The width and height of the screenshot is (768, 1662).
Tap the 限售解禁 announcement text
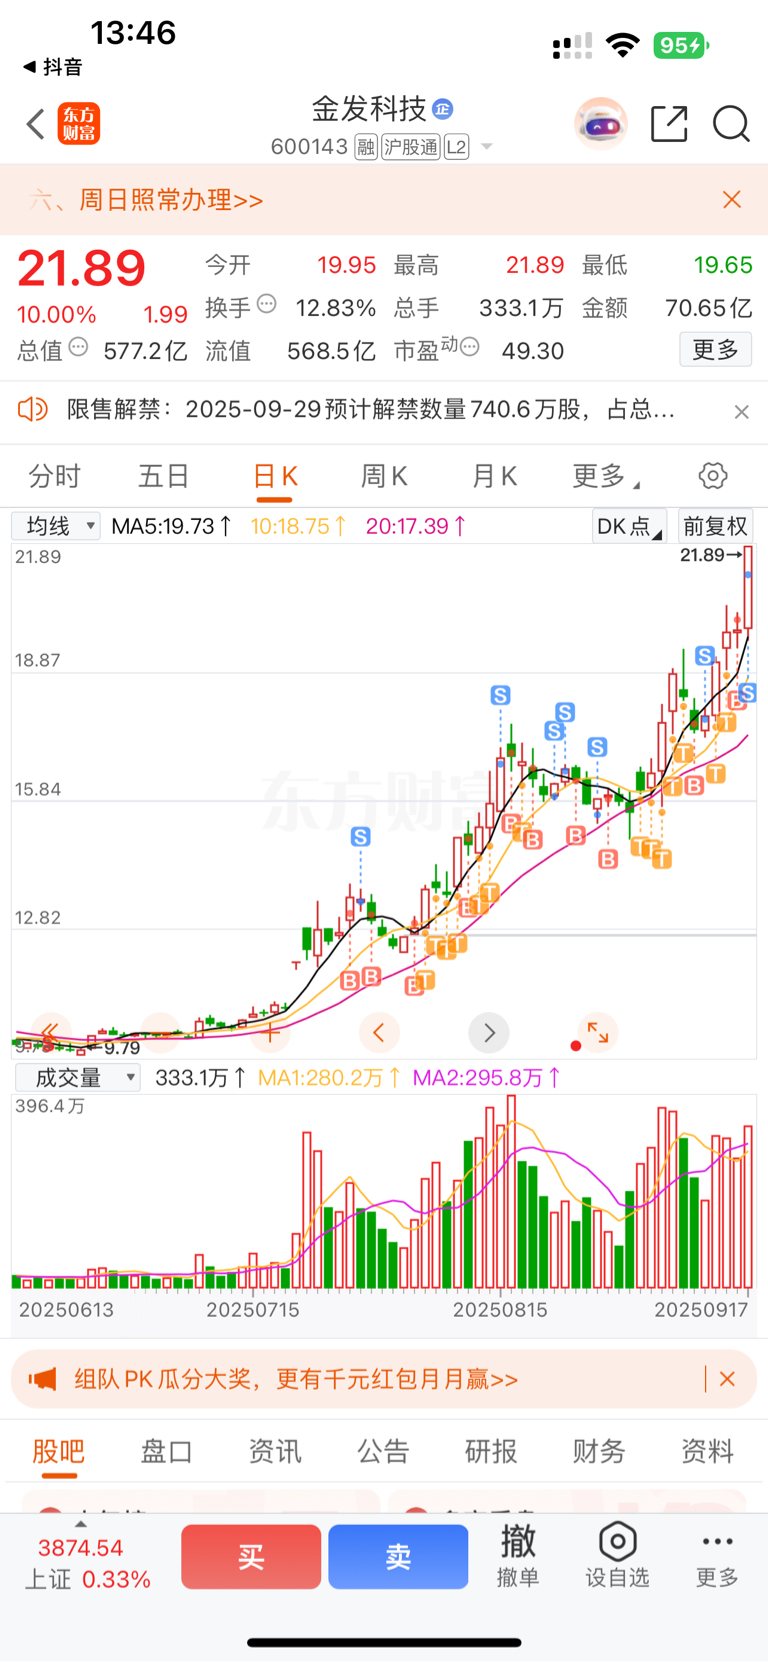click(x=371, y=409)
